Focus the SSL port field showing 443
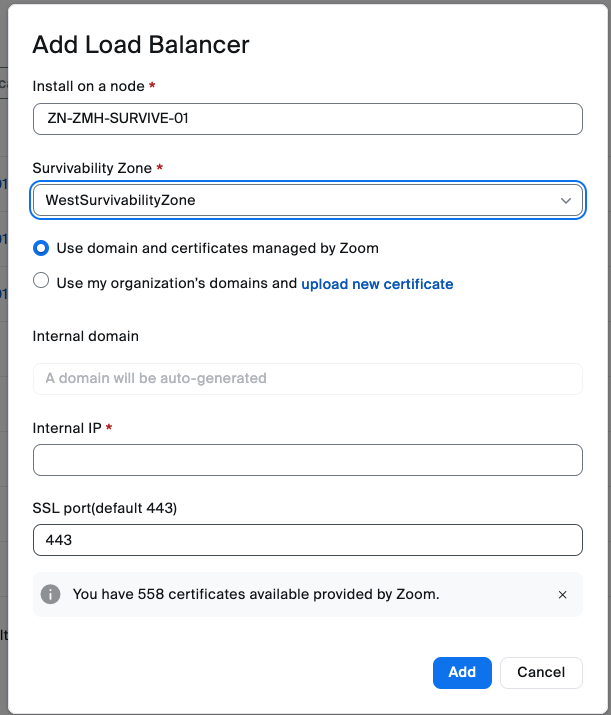Image resolution: width=611 pixels, height=715 pixels. 307,540
